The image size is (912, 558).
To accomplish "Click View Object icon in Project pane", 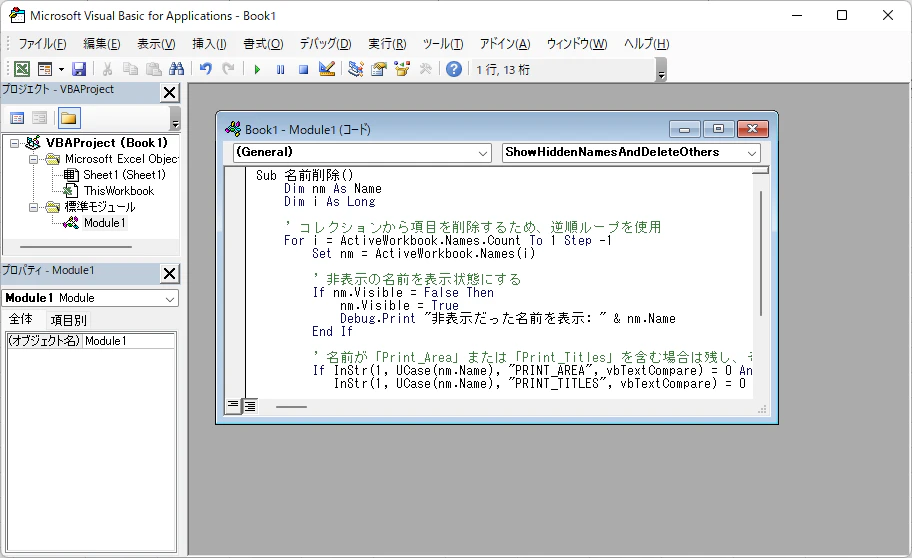I will 40,118.
